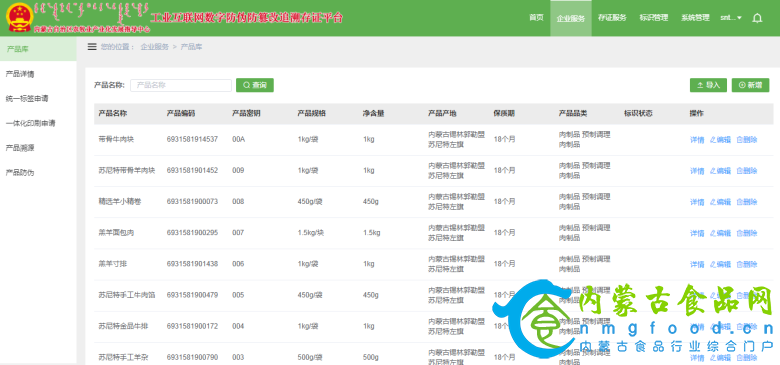Click the 净含量 column header

click(374, 113)
